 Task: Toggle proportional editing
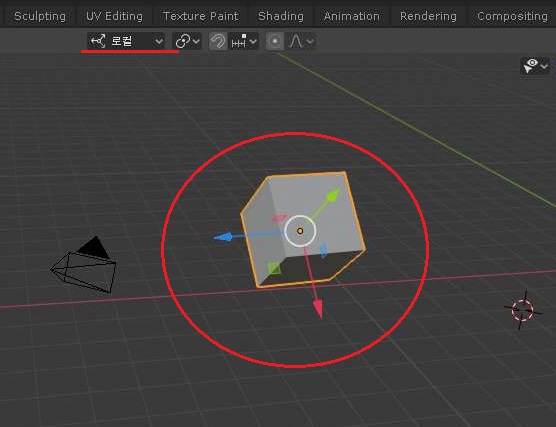275,41
